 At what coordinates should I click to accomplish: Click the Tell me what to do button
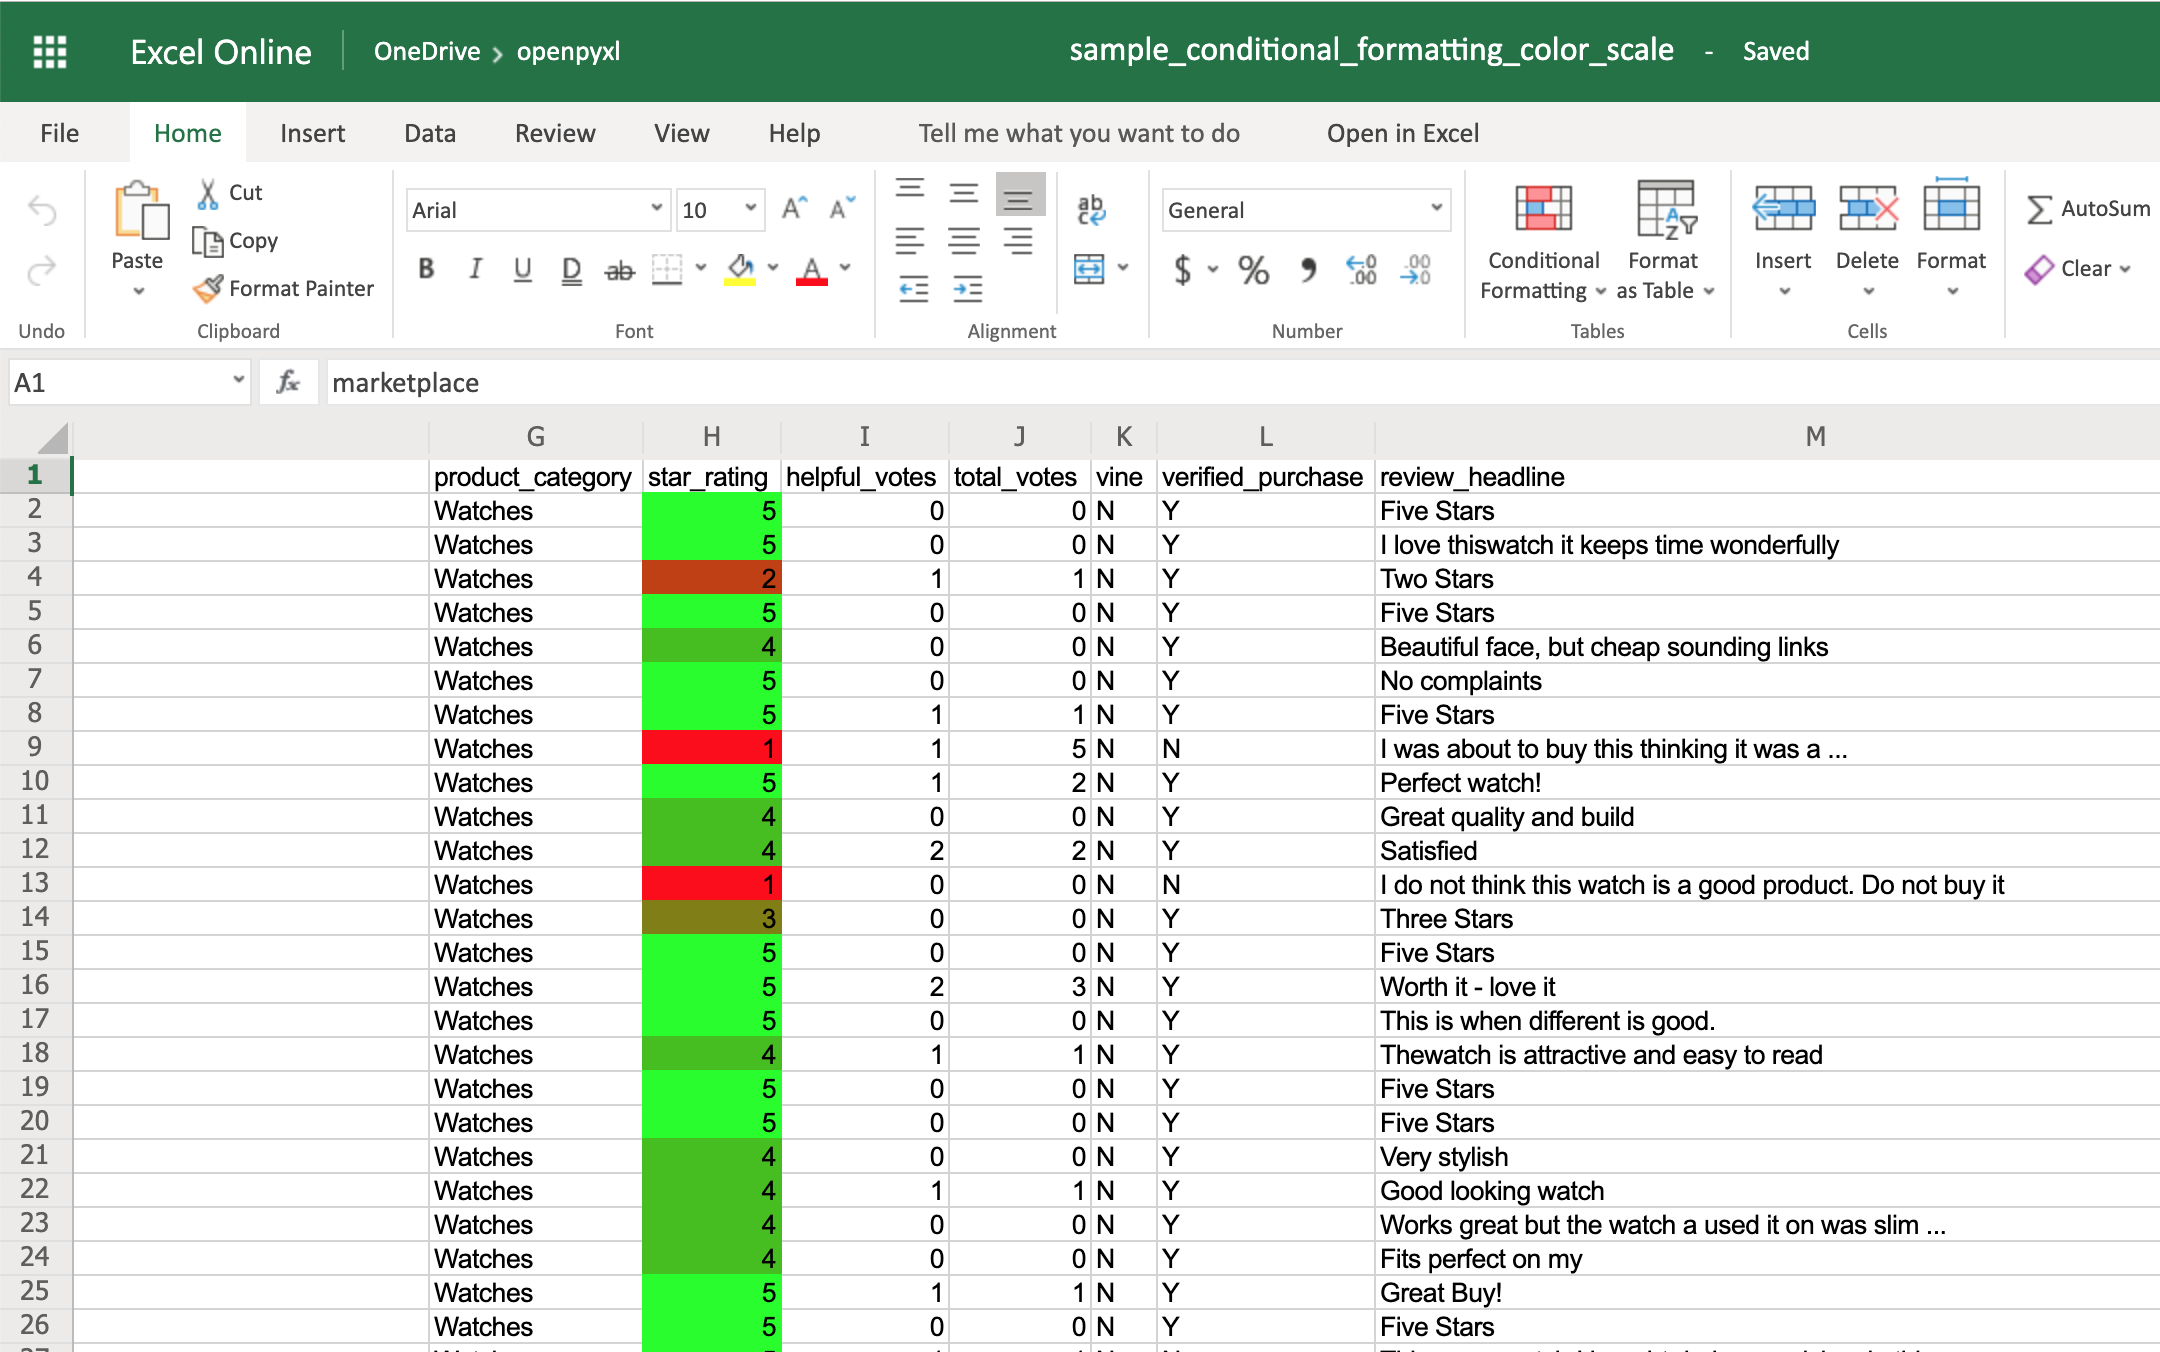coord(1079,134)
